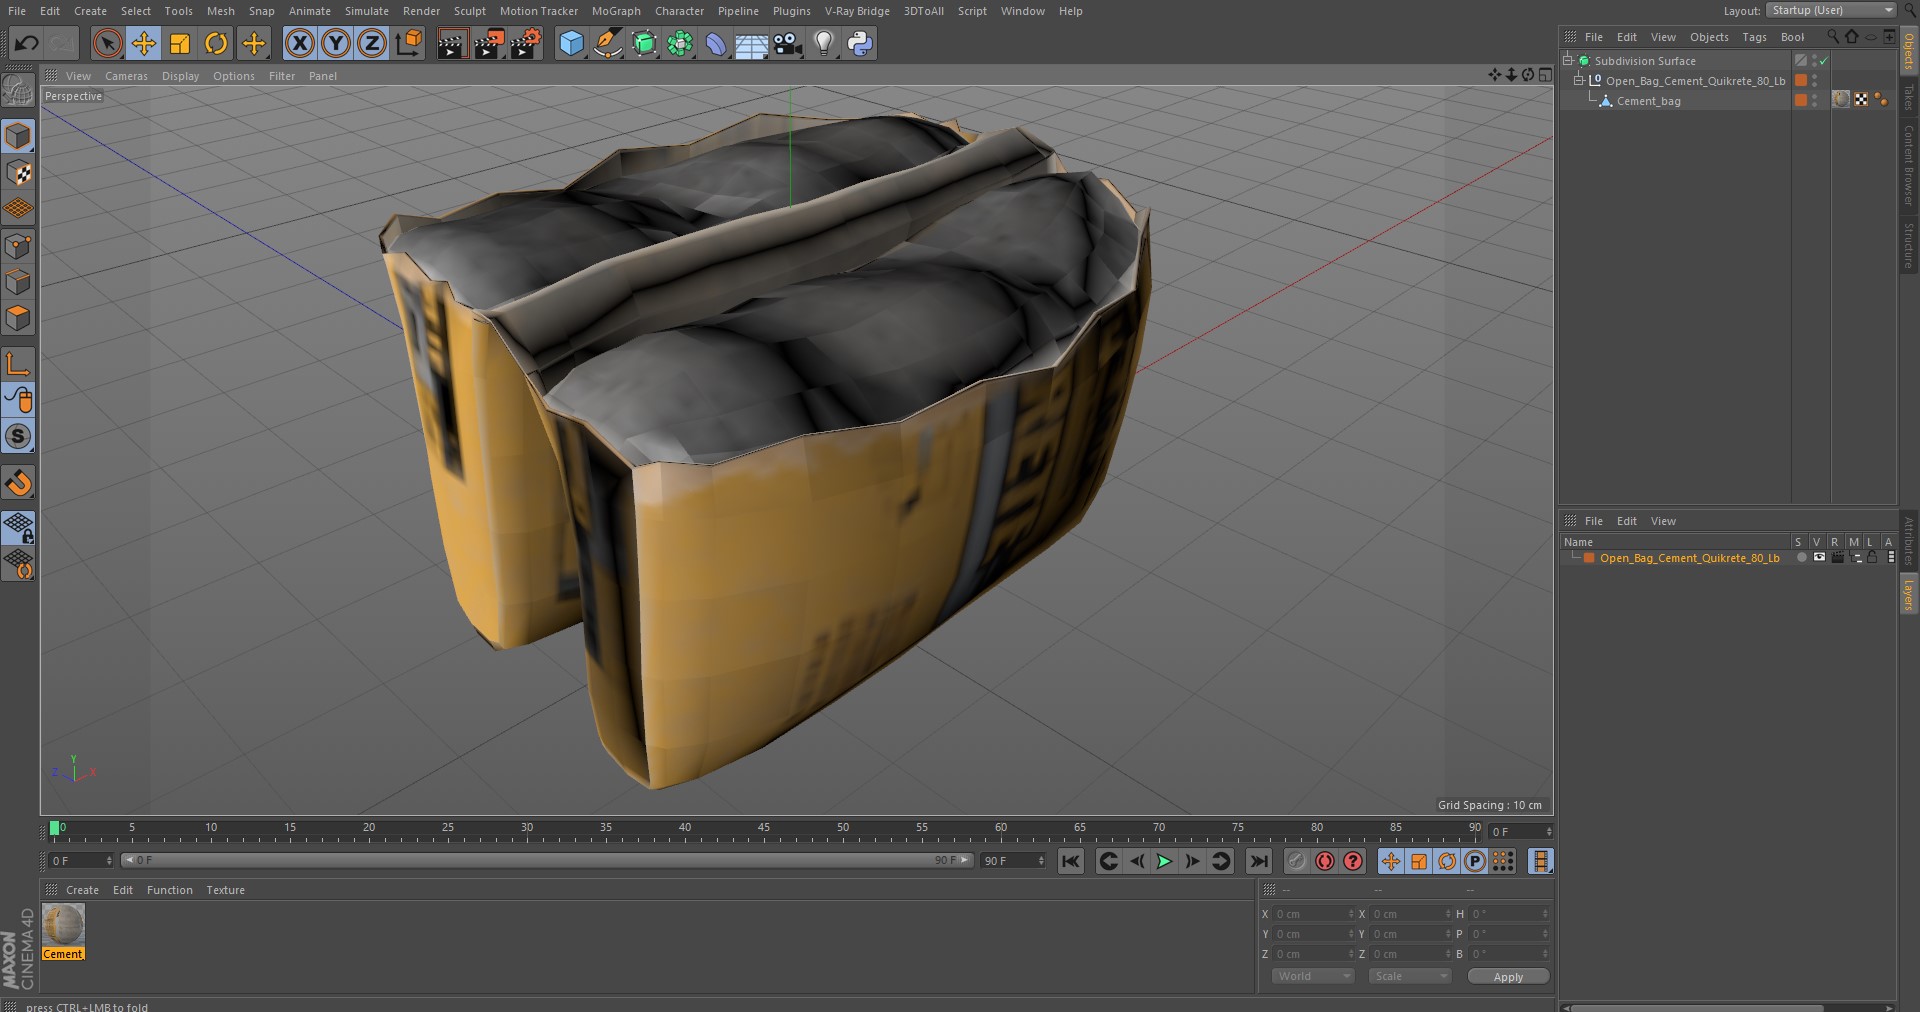Switch to Polygons mode
Screen dimensions: 1920x1012
coord(18,318)
